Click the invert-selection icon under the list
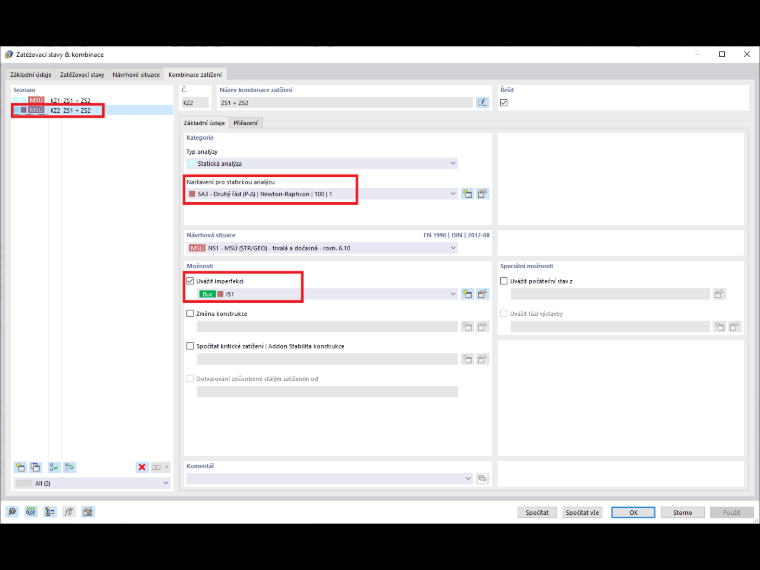 [x=69, y=467]
